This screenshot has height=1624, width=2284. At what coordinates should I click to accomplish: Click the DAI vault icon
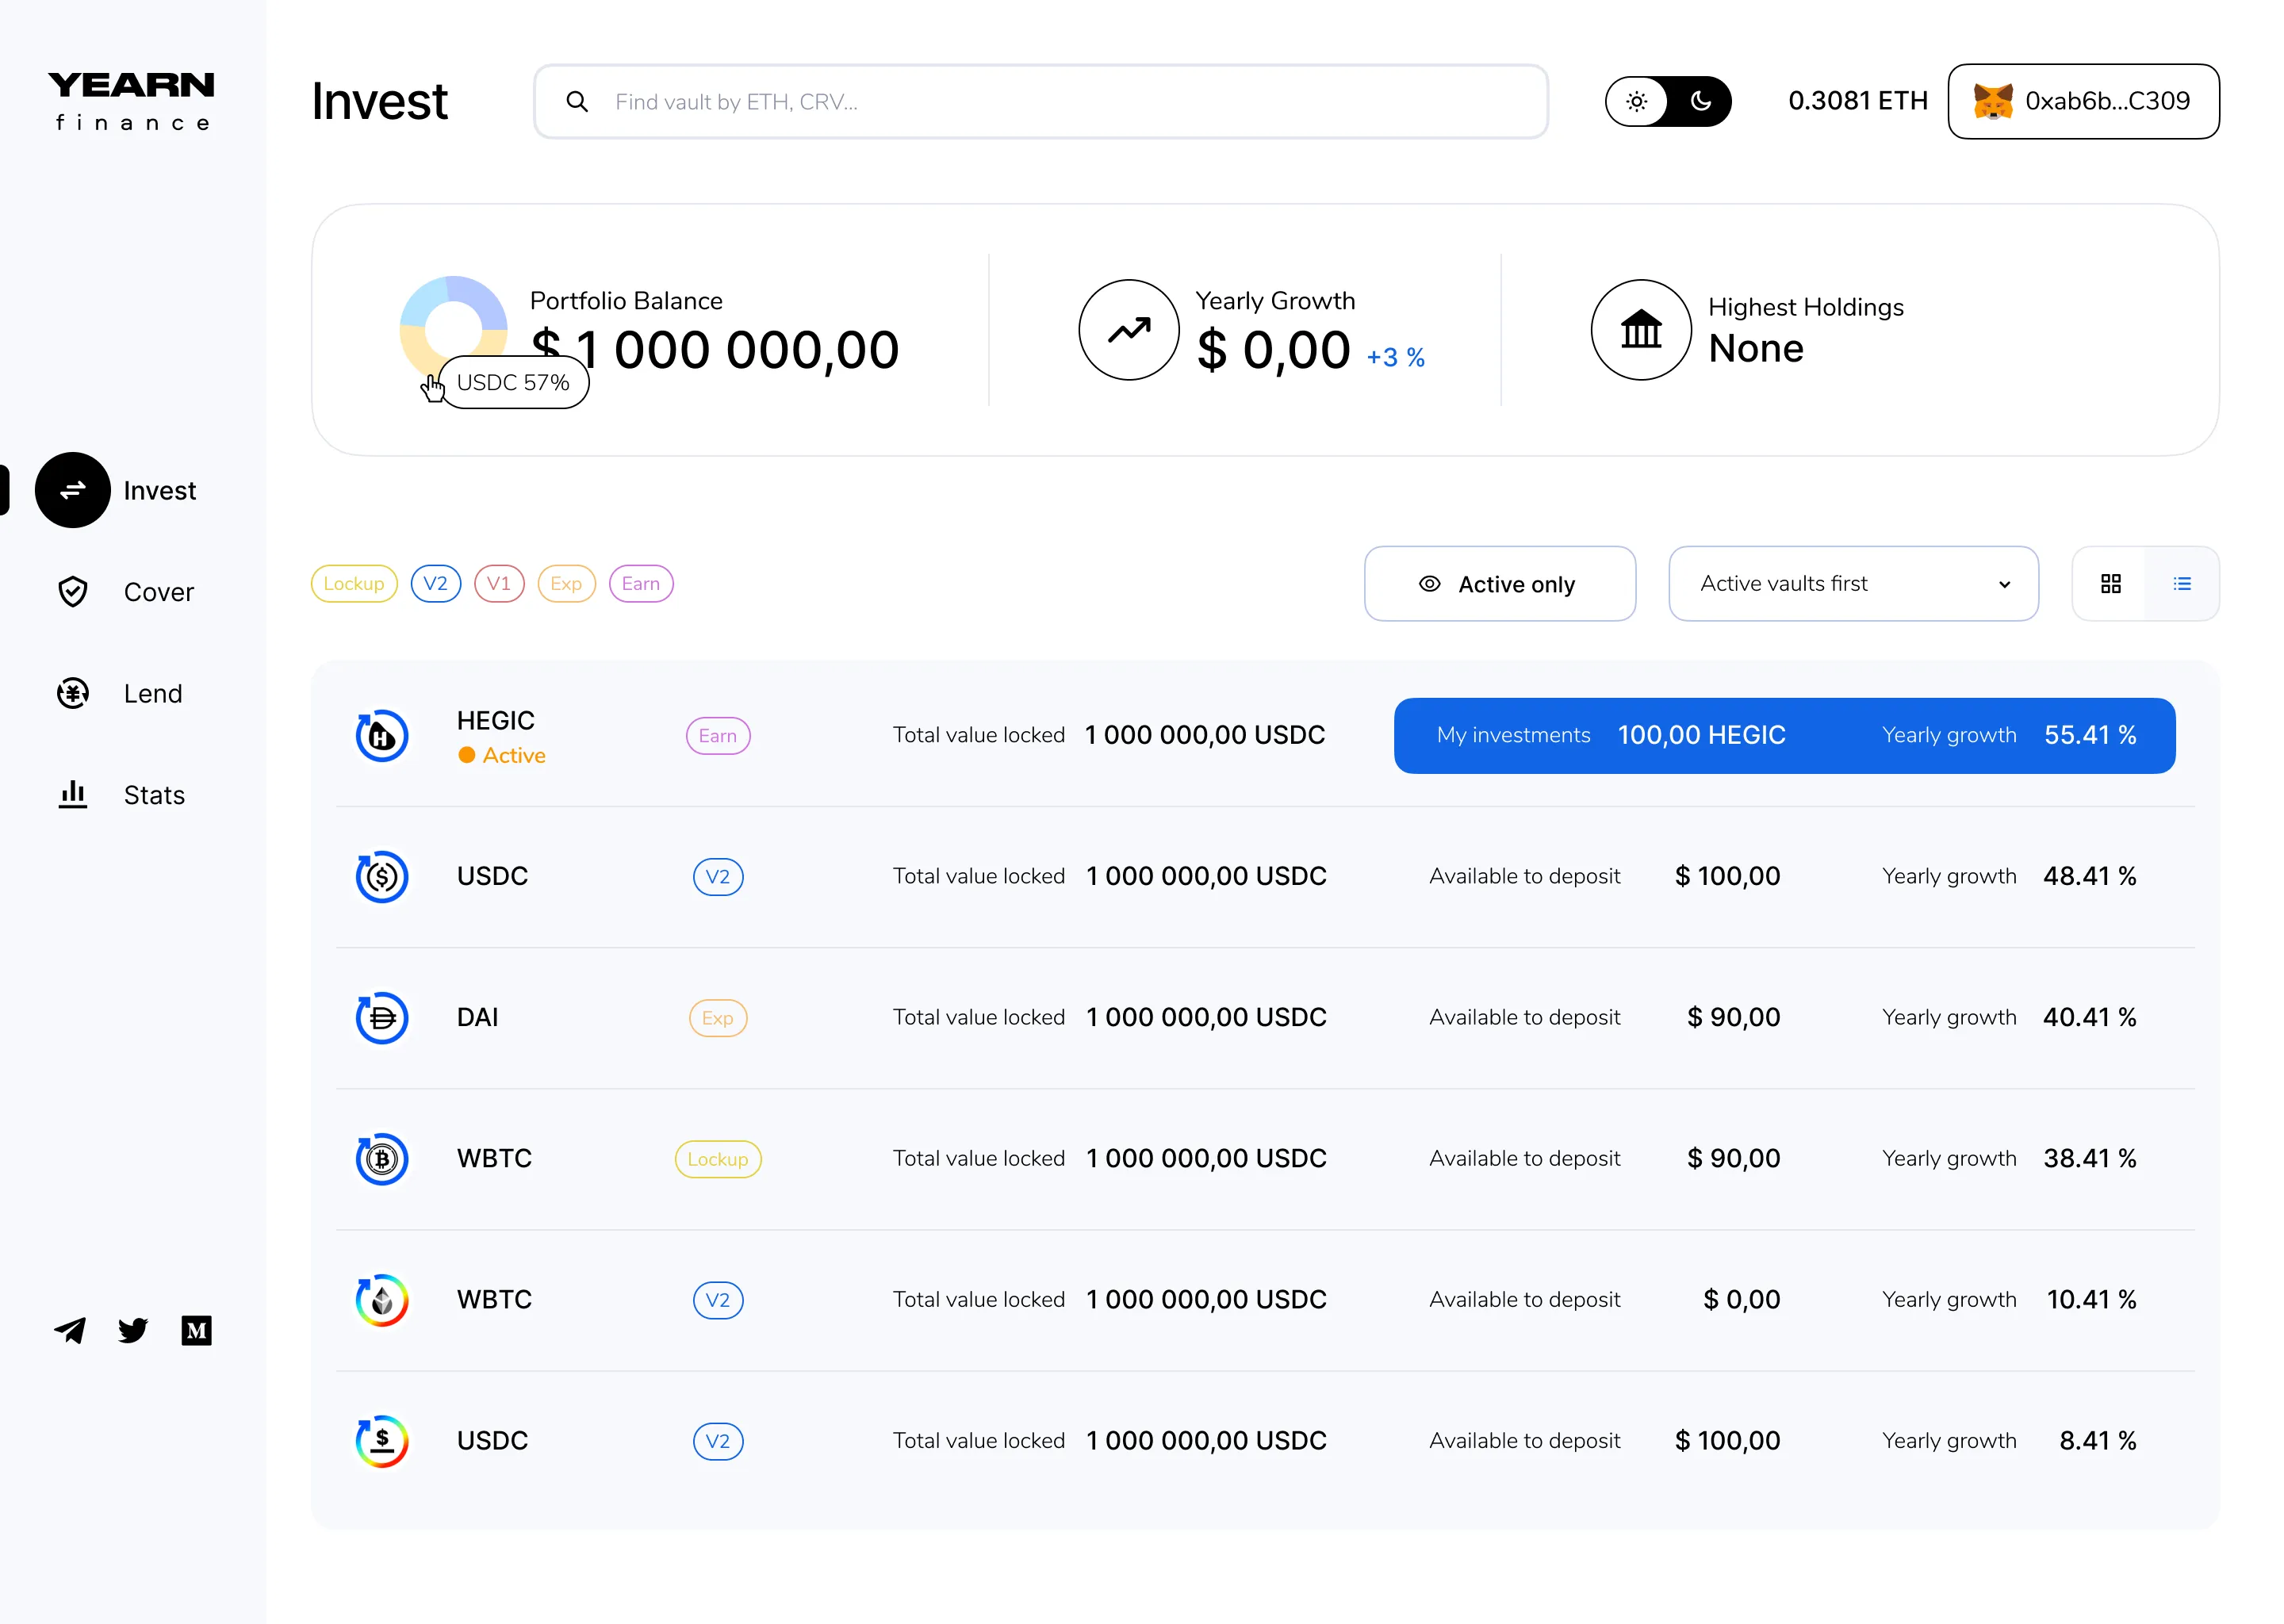pos(382,1018)
